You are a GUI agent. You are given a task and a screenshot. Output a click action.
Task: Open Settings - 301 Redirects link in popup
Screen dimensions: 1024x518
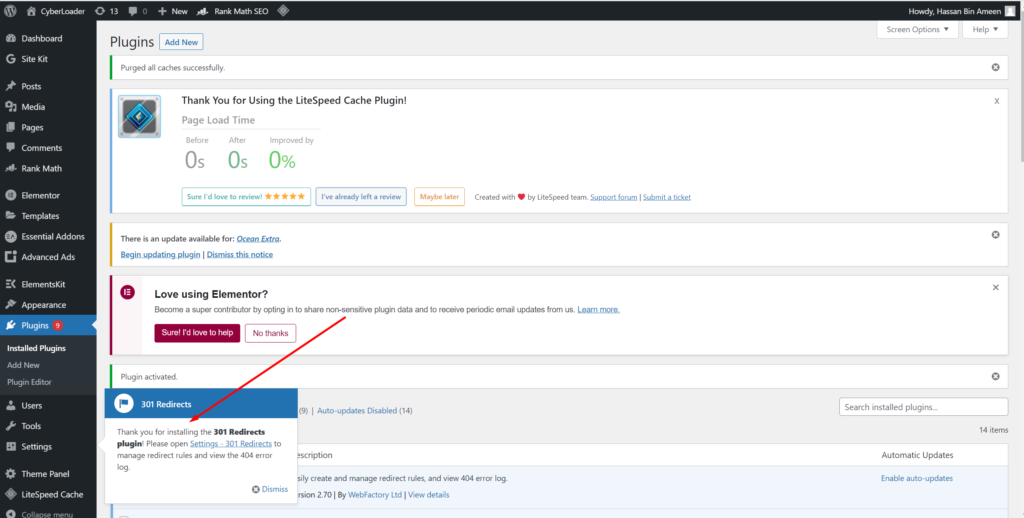click(x=231, y=444)
